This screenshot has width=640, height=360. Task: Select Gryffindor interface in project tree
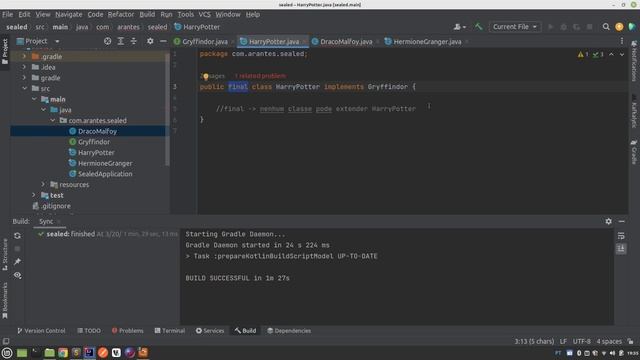point(94,142)
